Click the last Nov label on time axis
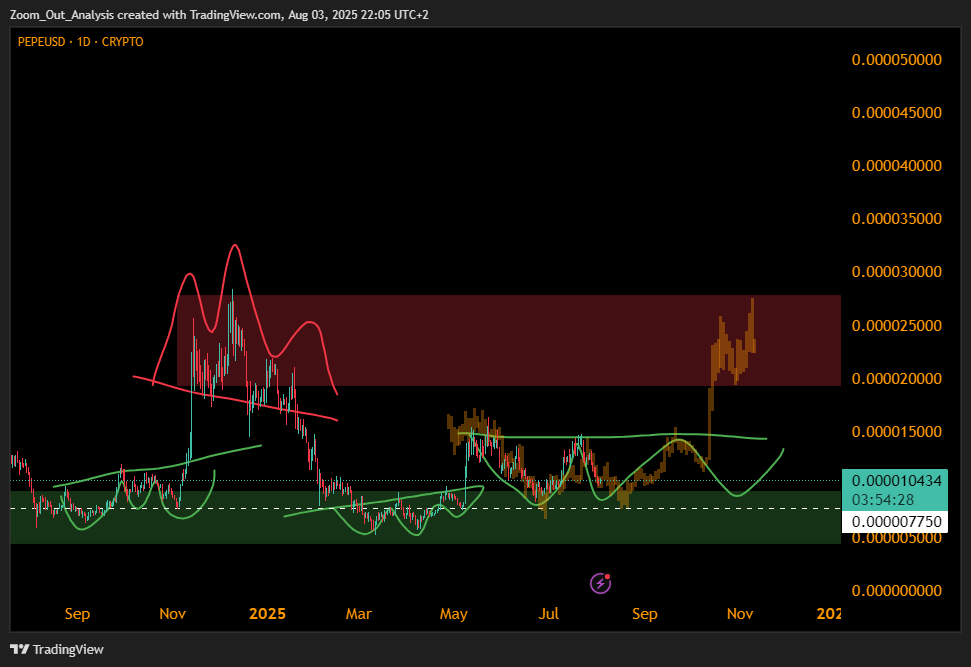This screenshot has width=971, height=667. (x=739, y=614)
